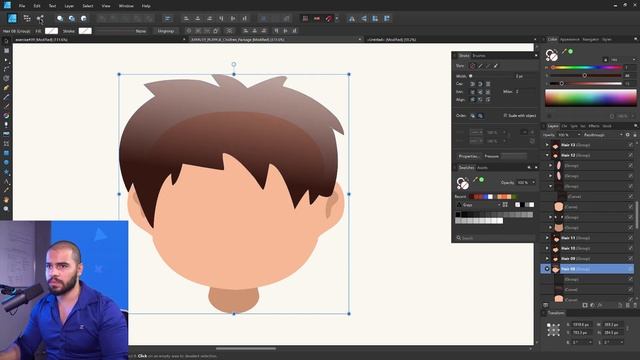Image resolution: width=640 pixels, height=360 pixels.
Task: Select the Color Picker eyedropper tool in left toolbar
Action: [x=6, y=190]
